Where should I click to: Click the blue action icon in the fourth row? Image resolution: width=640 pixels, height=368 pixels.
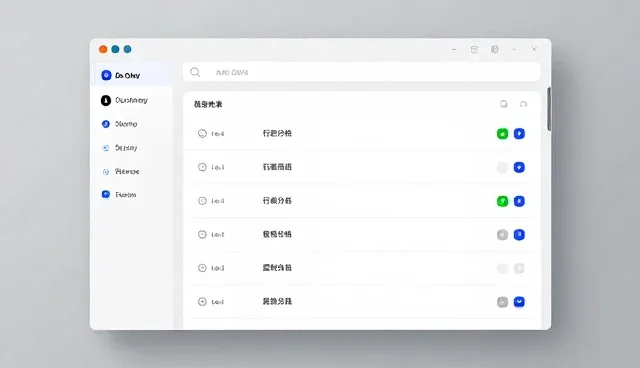pyautogui.click(x=519, y=235)
